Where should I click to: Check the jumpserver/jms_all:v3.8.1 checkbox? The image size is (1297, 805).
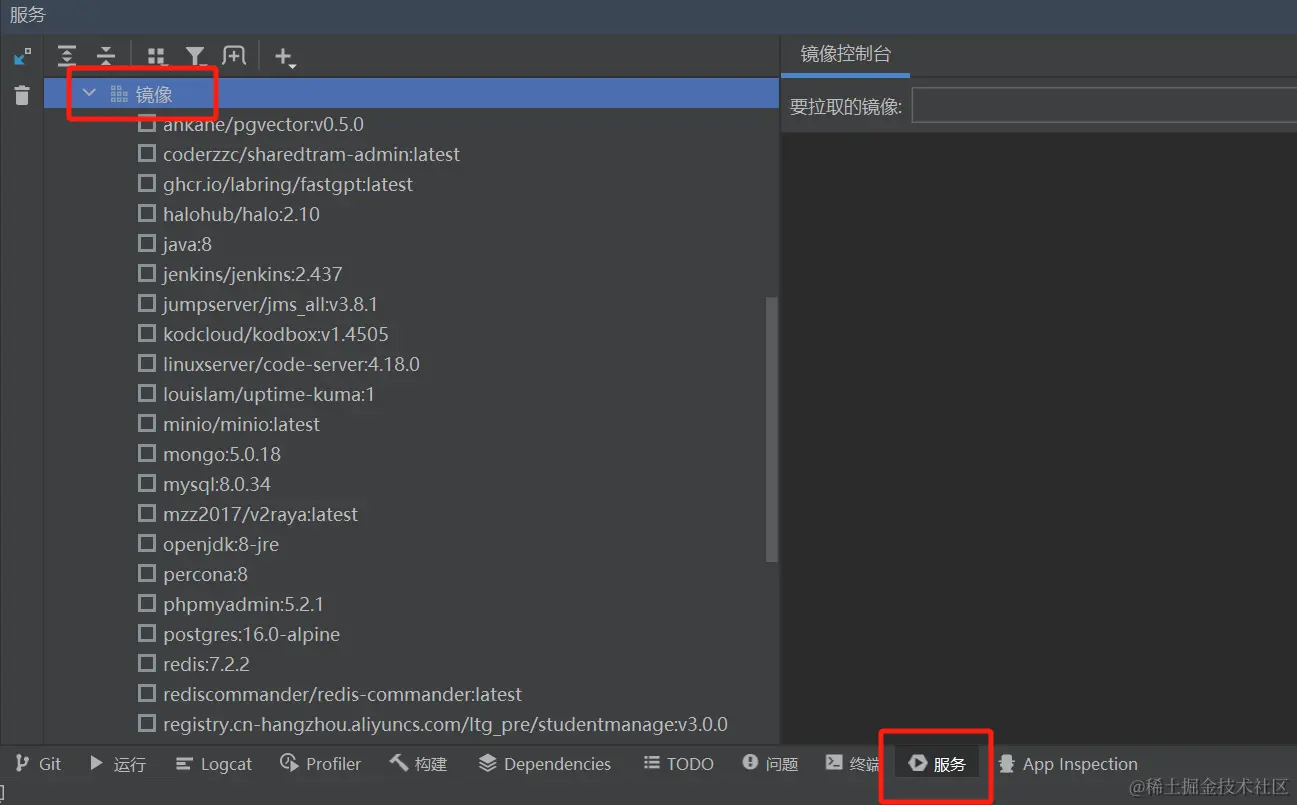pyautogui.click(x=147, y=303)
